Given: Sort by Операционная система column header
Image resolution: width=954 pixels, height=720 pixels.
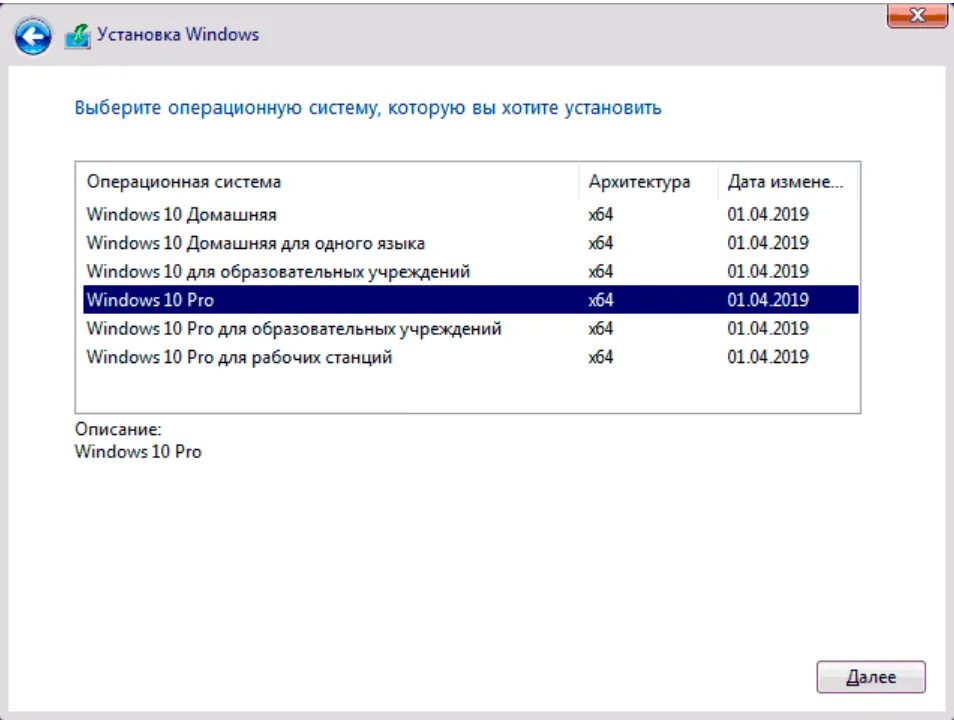Looking at the screenshot, I should (x=328, y=181).
